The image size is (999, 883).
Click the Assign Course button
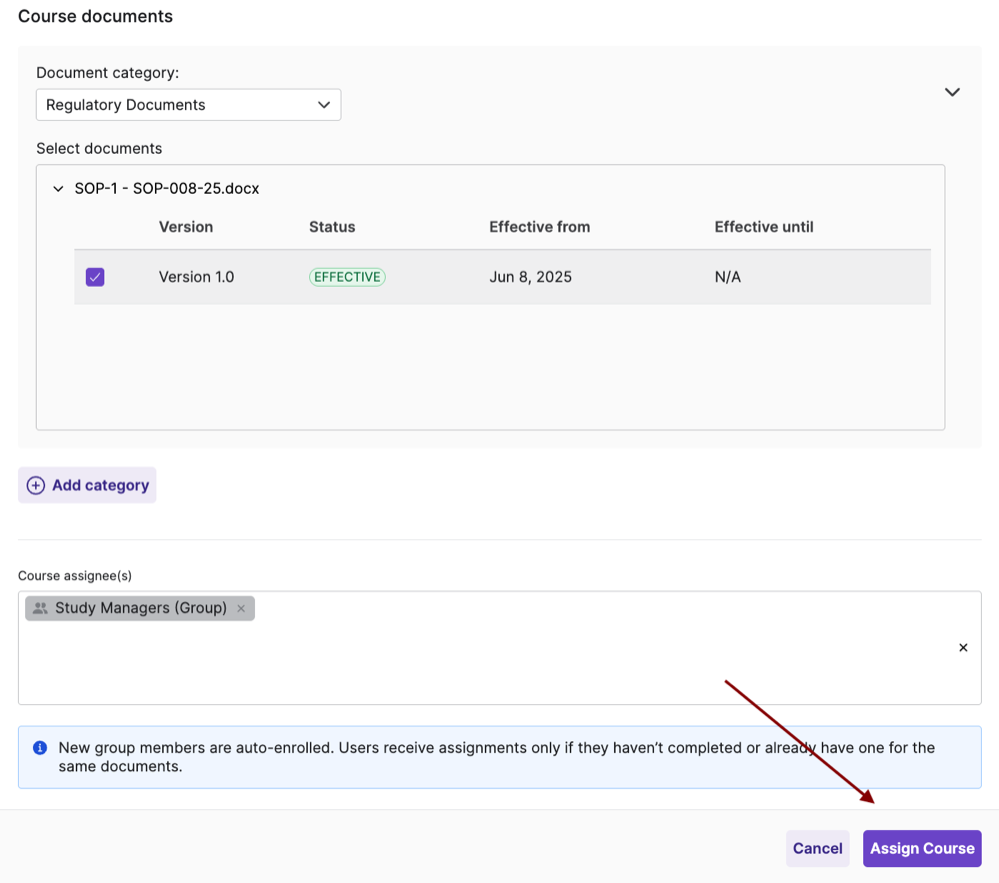921,848
